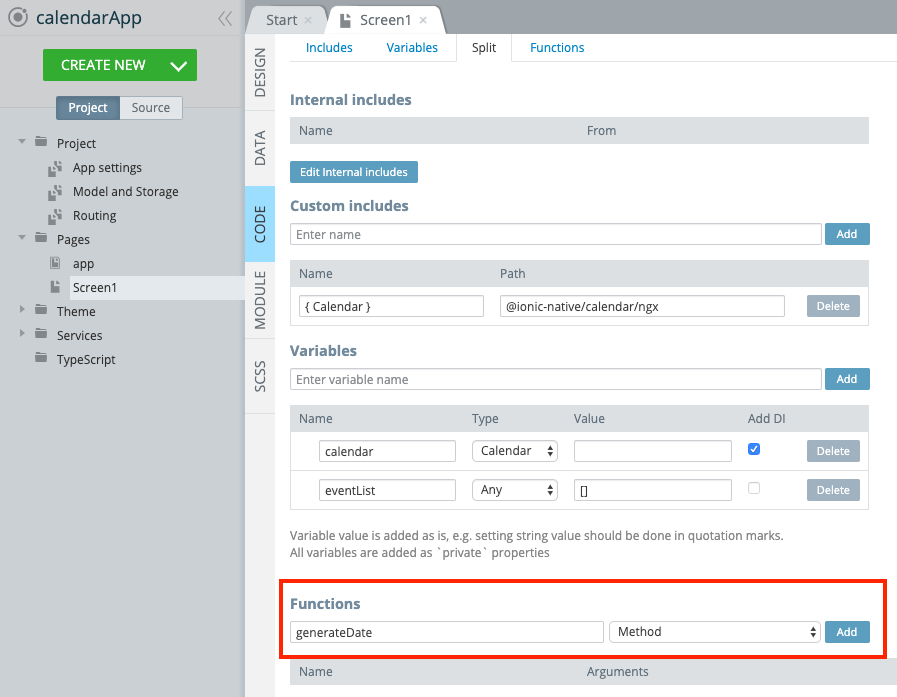897x697 pixels.
Task: Collapse the left sidebar panel
Action: click(x=225, y=18)
